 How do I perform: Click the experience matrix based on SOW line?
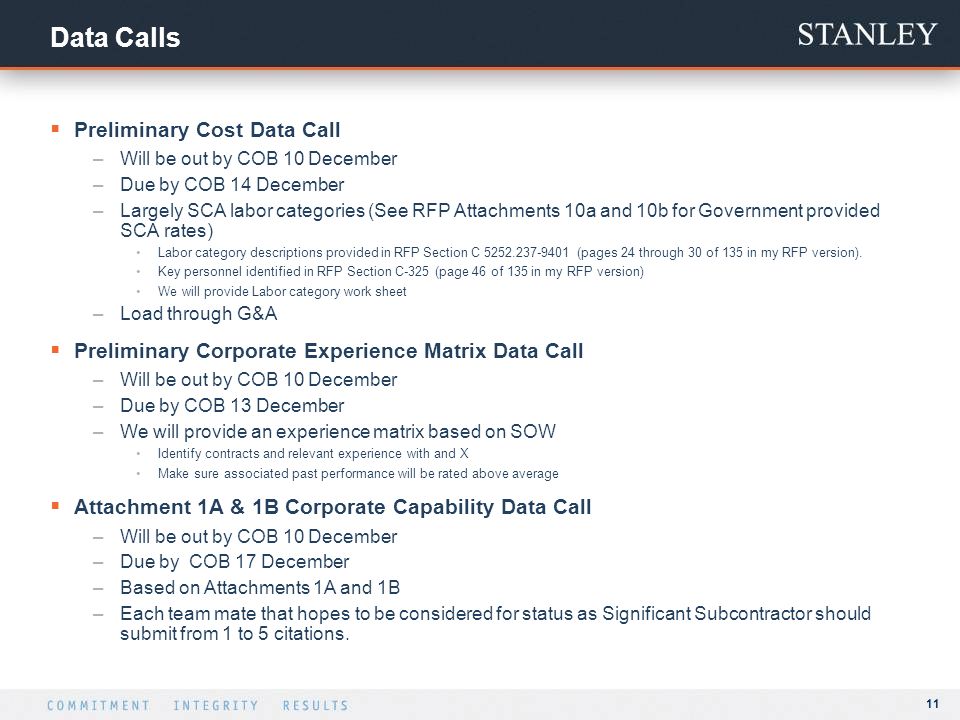338,431
